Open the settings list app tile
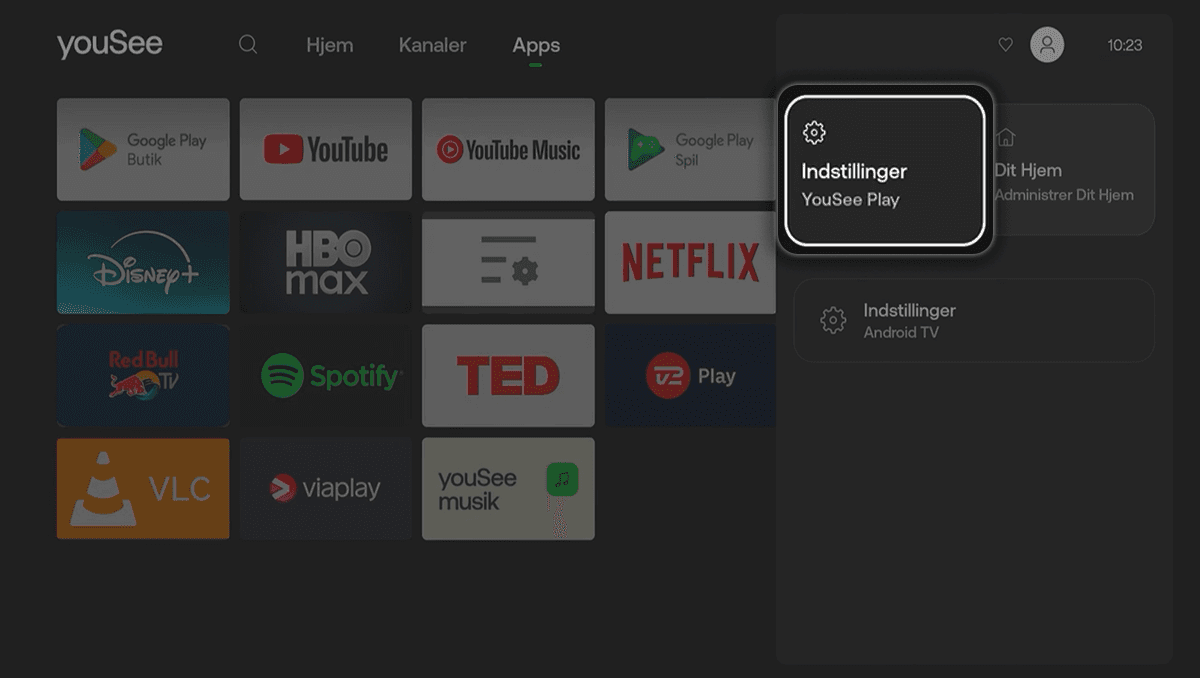Image resolution: width=1200 pixels, height=678 pixels. 508,262
